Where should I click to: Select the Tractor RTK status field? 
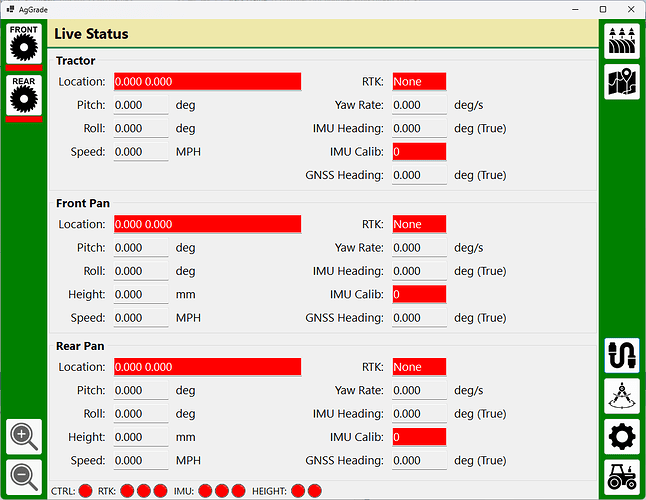point(419,82)
